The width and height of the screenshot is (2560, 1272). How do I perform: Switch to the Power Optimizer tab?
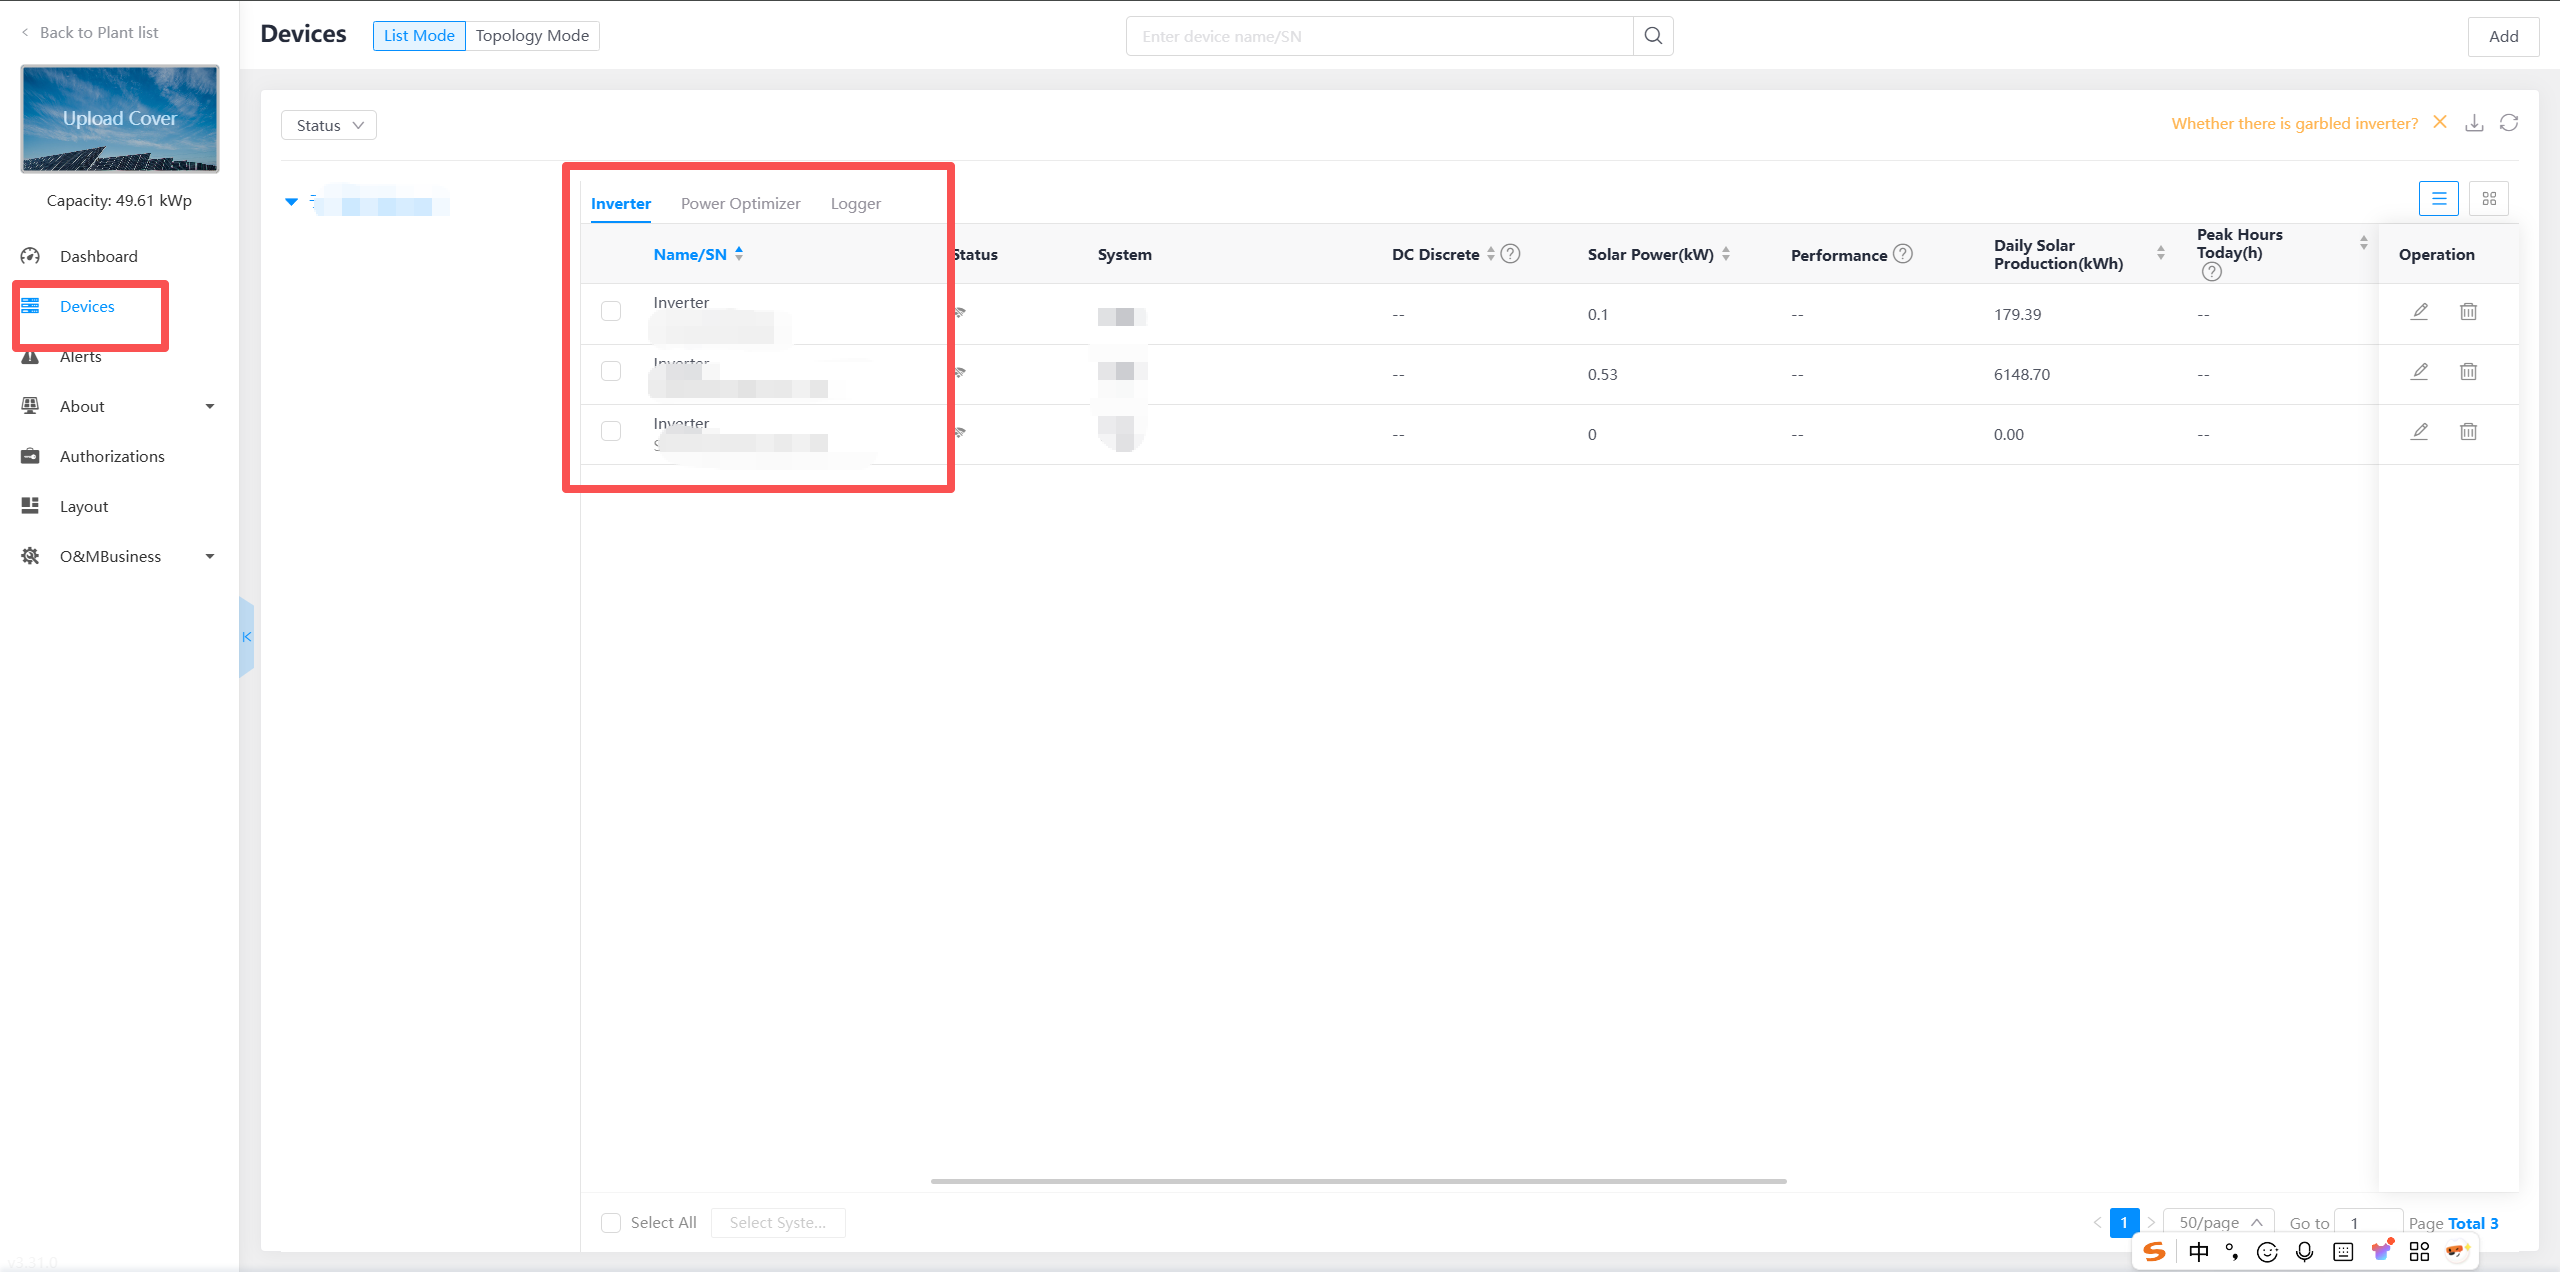click(x=740, y=203)
